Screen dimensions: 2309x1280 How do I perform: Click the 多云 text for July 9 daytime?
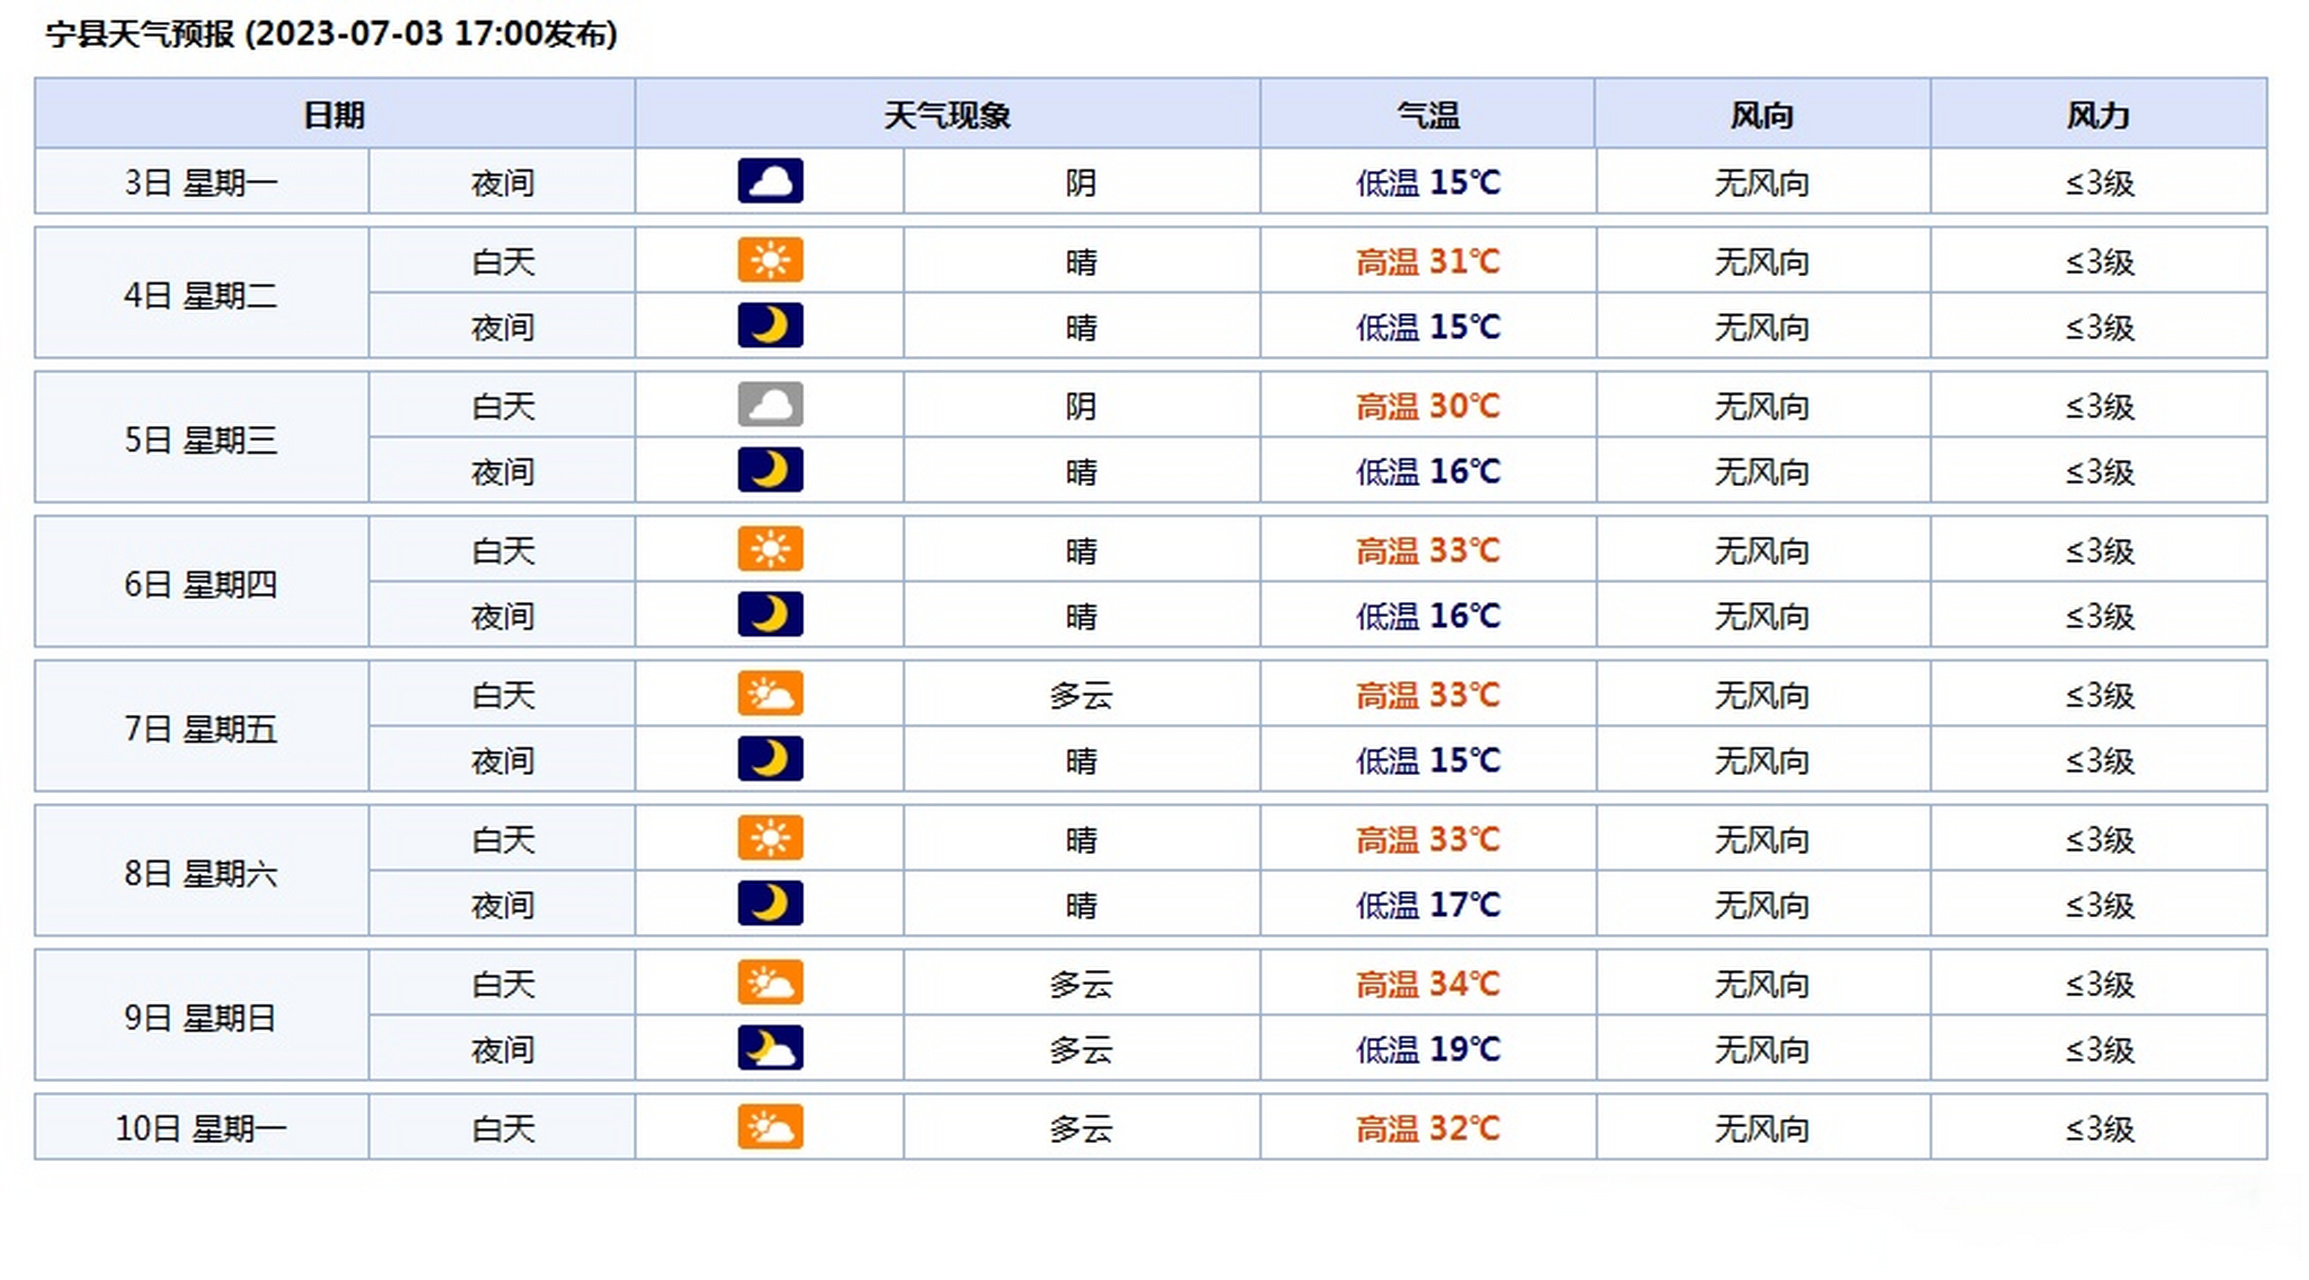1082,983
